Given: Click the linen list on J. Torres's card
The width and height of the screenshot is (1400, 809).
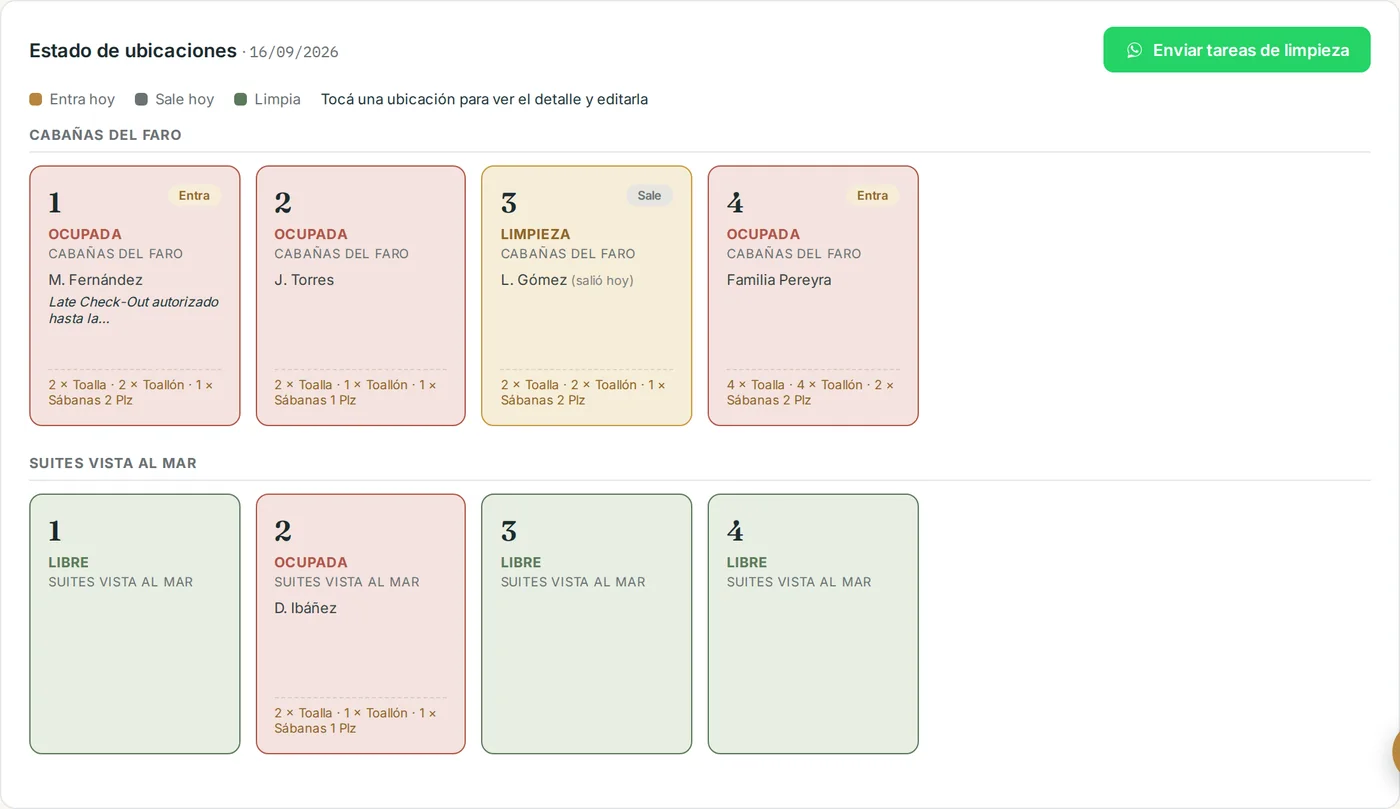Looking at the screenshot, I should pos(356,392).
